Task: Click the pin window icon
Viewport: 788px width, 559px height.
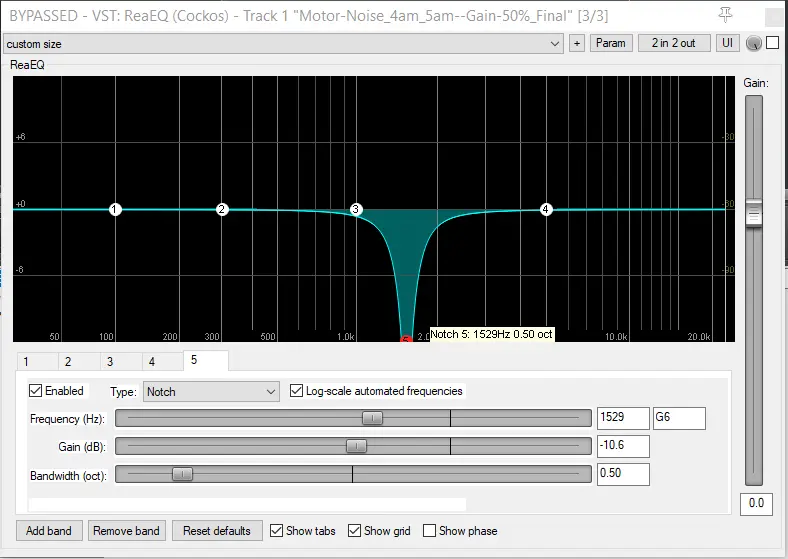Action: pos(725,15)
